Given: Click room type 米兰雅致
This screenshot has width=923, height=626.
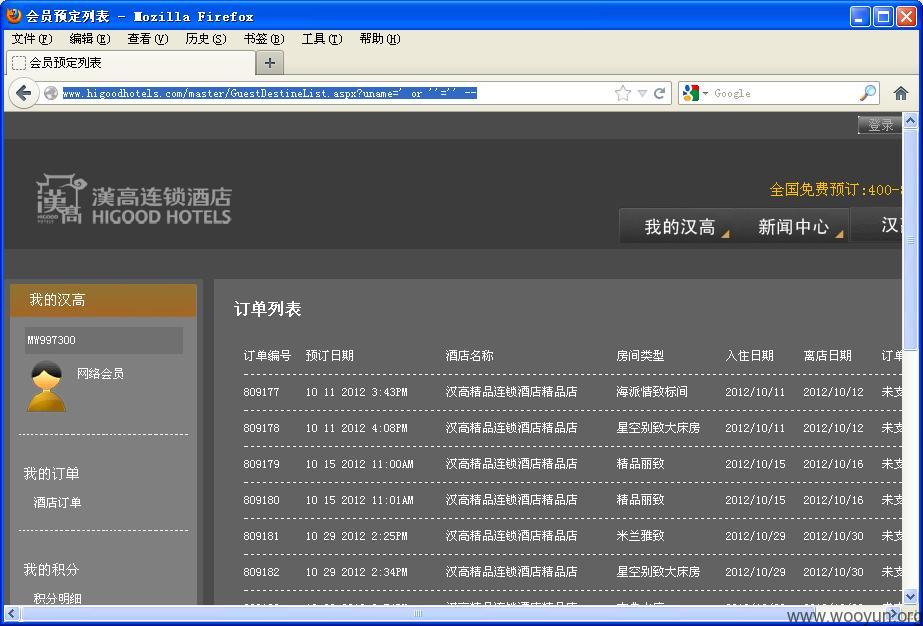Looking at the screenshot, I should tap(640, 535).
